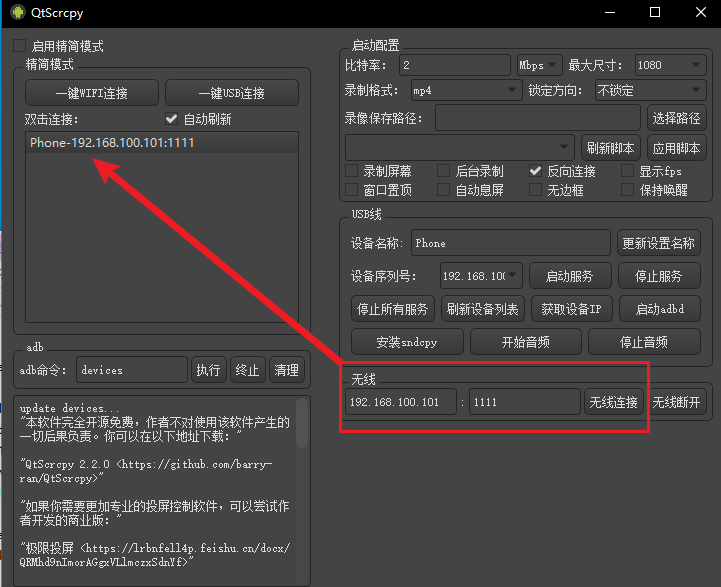This screenshot has width=721, height=587.
Task: Open the 设备序列号 dropdown
Action: pyautogui.click(x=480, y=275)
